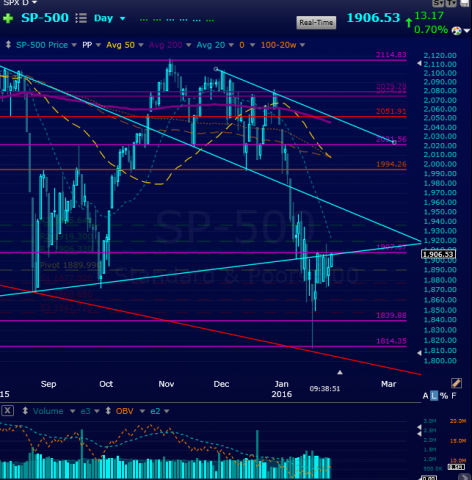Expand the 0 indicator dropdown arrow
472x480 pixels.
252,45
